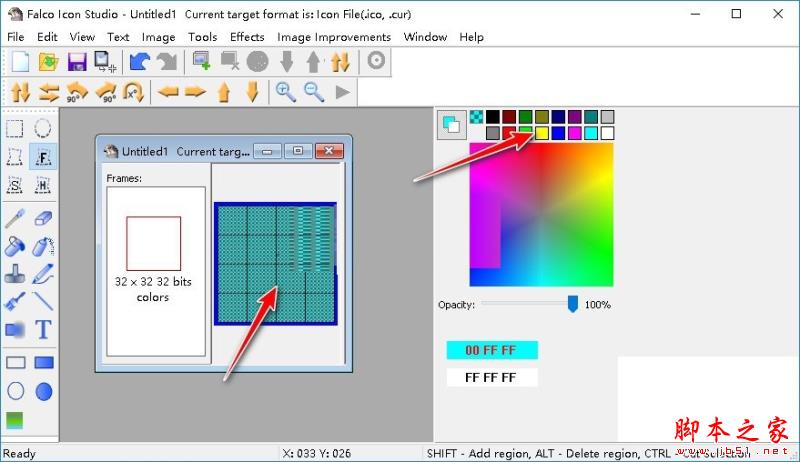Rotate 90 degrees clockwise

coord(106,92)
